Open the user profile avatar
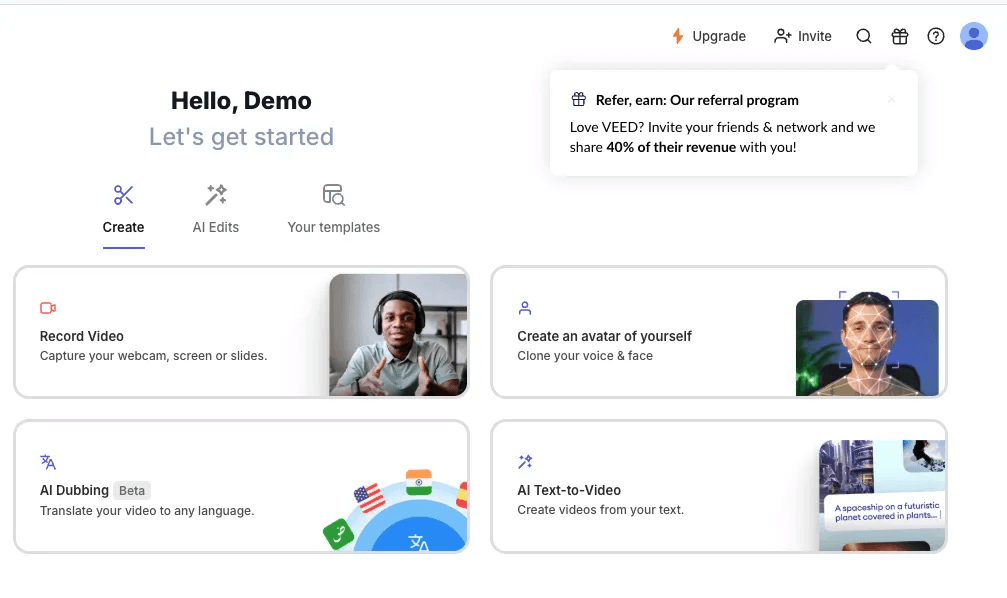1007x598 pixels. (973, 36)
